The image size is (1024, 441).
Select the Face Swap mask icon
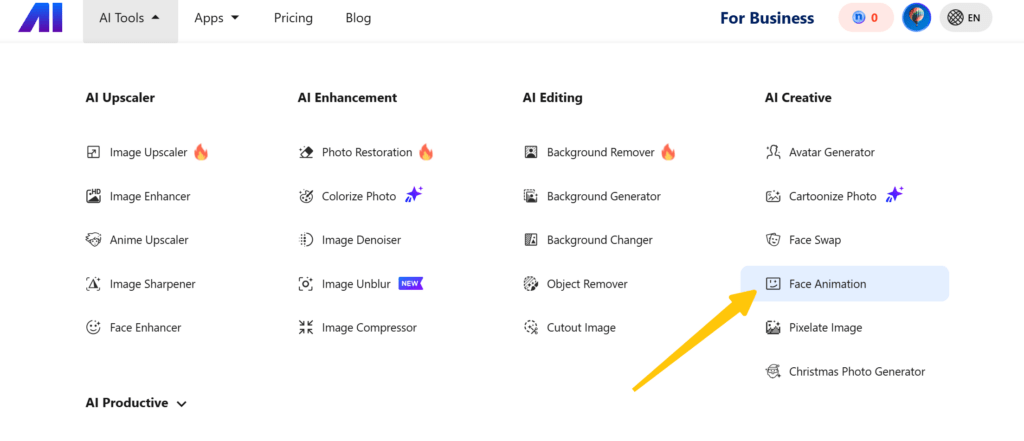[x=773, y=240]
